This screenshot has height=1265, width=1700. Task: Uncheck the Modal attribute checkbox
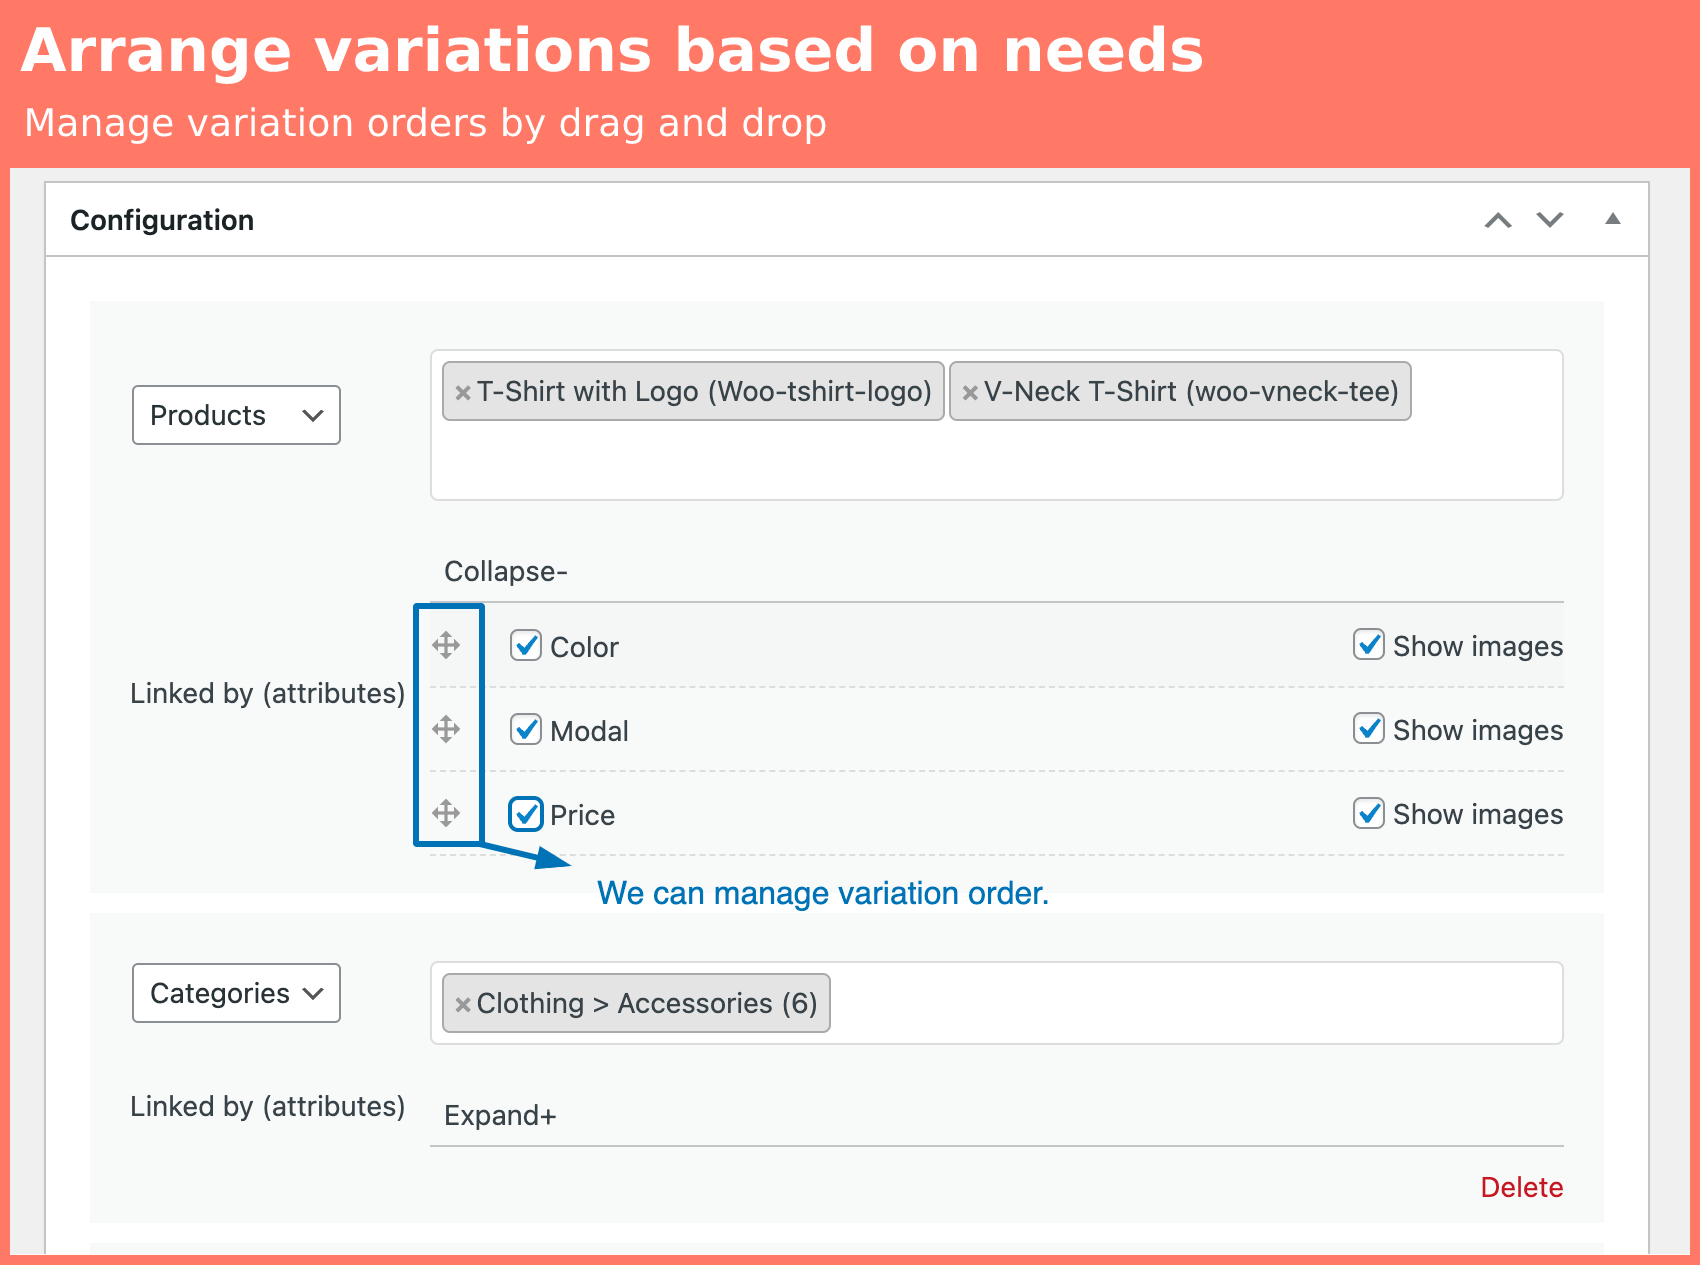[526, 730]
